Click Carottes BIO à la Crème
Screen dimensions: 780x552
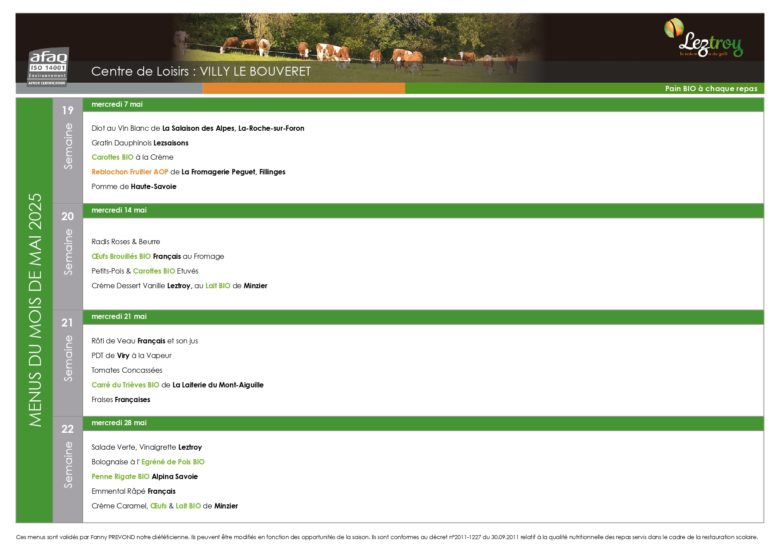tap(132, 157)
